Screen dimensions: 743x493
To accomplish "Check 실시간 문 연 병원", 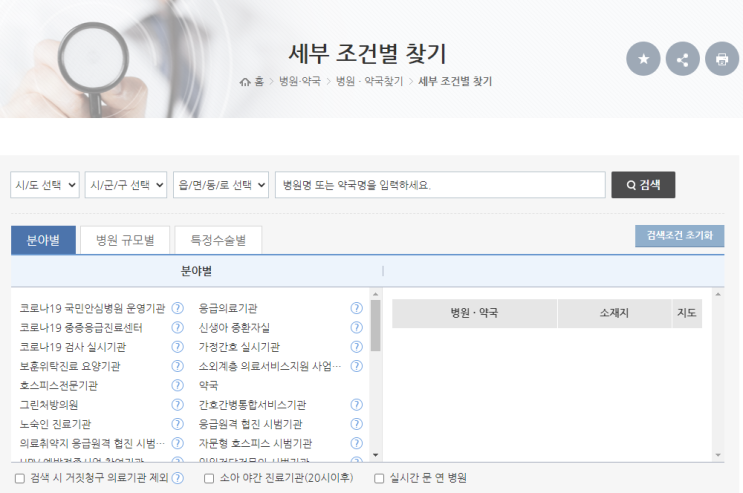I will coord(379,478).
